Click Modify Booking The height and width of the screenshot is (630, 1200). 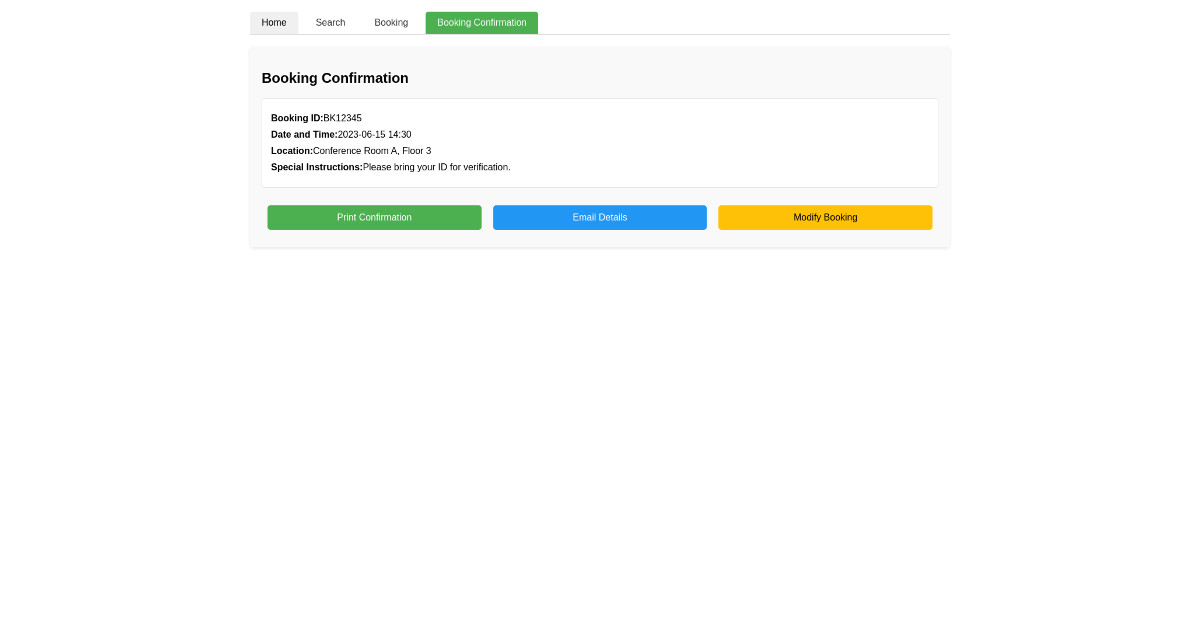[825, 217]
